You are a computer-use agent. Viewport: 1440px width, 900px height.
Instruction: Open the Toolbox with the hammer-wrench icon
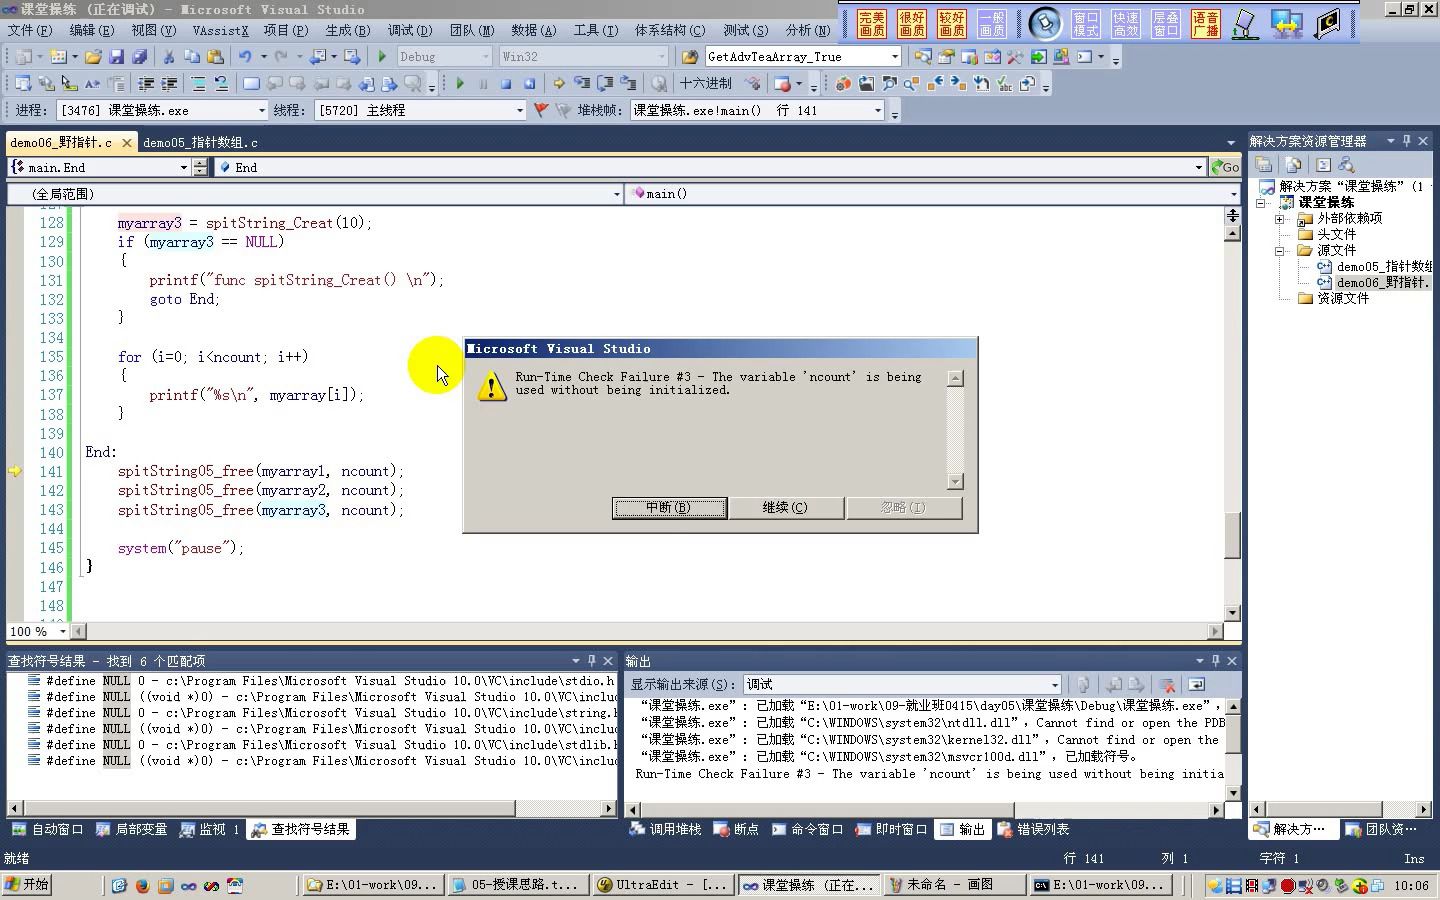pyautogui.click(x=1015, y=57)
